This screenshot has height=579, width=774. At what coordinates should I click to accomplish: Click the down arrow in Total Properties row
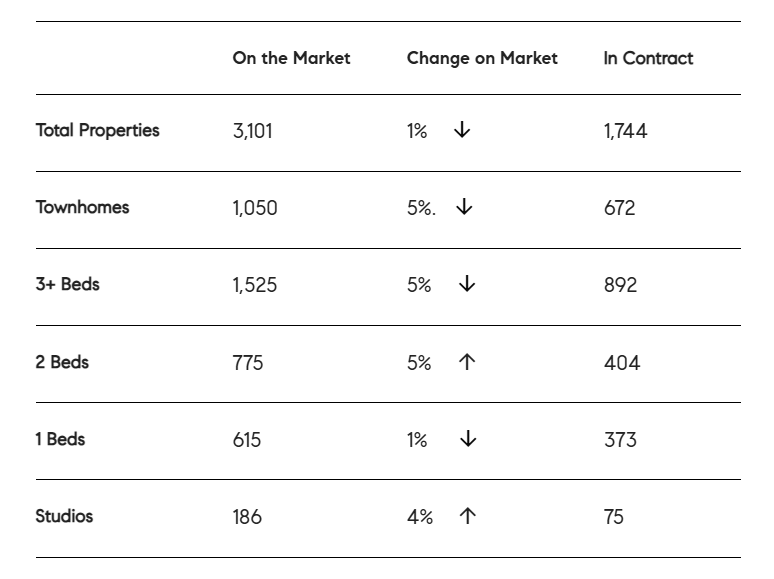tap(461, 131)
